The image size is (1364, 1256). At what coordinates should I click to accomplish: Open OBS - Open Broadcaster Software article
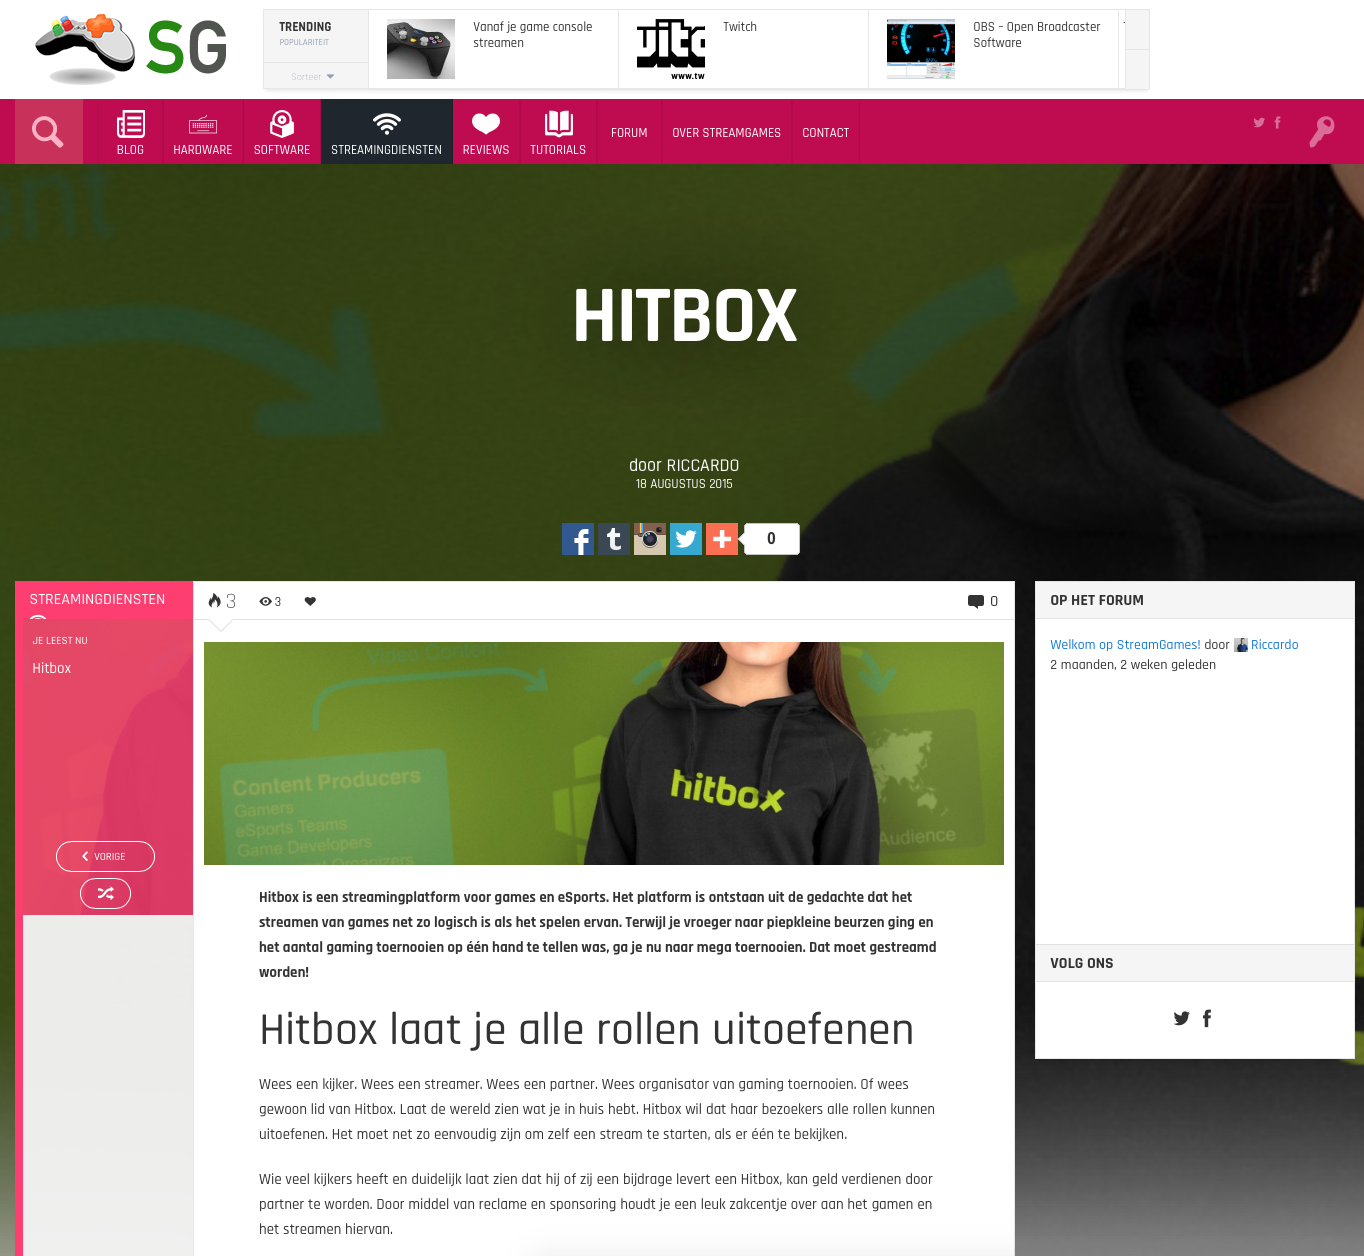(1037, 35)
